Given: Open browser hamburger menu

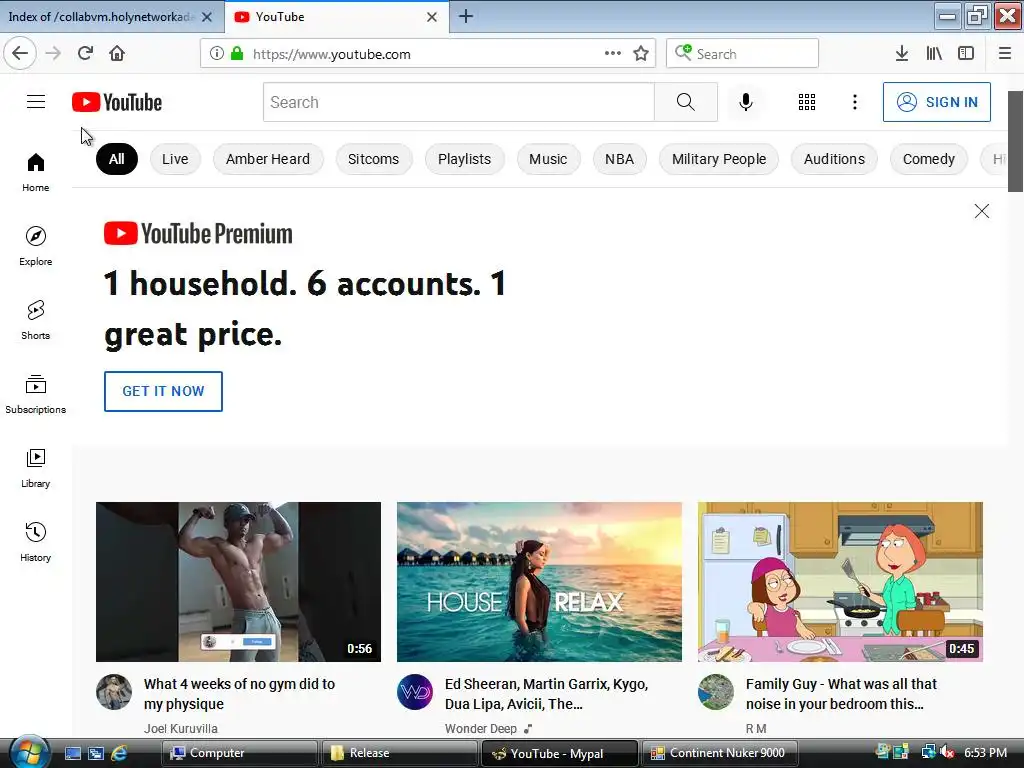Looking at the screenshot, I should tap(1005, 54).
